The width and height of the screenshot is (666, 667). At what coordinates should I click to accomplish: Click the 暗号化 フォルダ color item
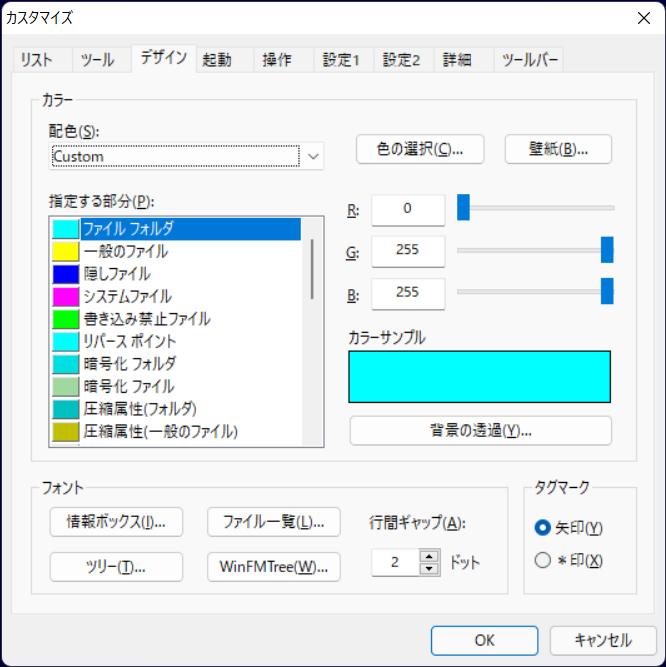click(129, 363)
